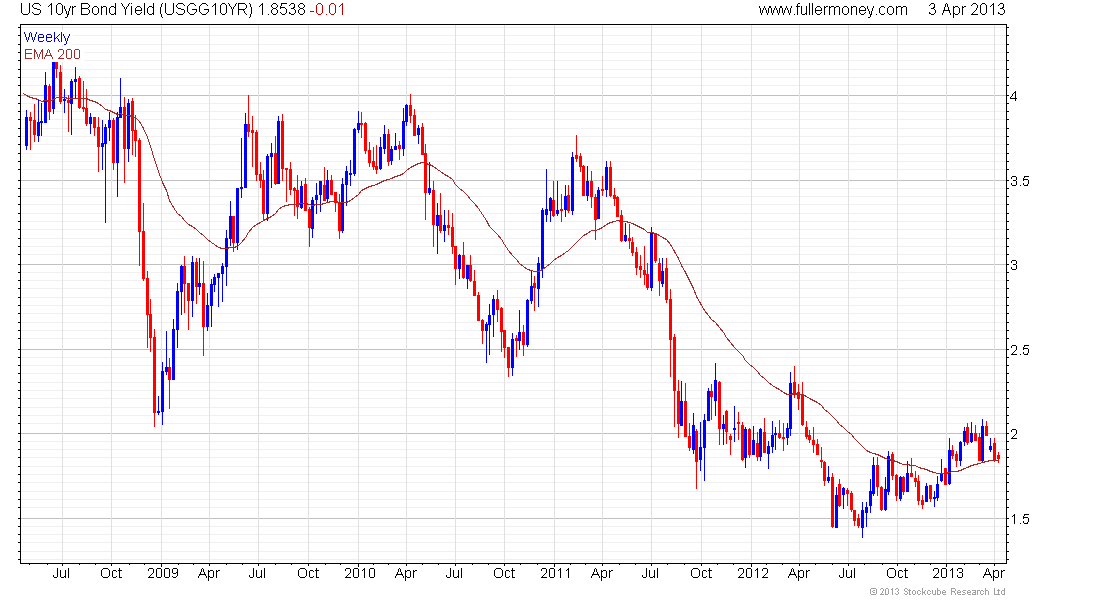Viewport: 1100px width, 600px height.
Task: Click the final 'Apr' label after 2013
Action: point(994,574)
